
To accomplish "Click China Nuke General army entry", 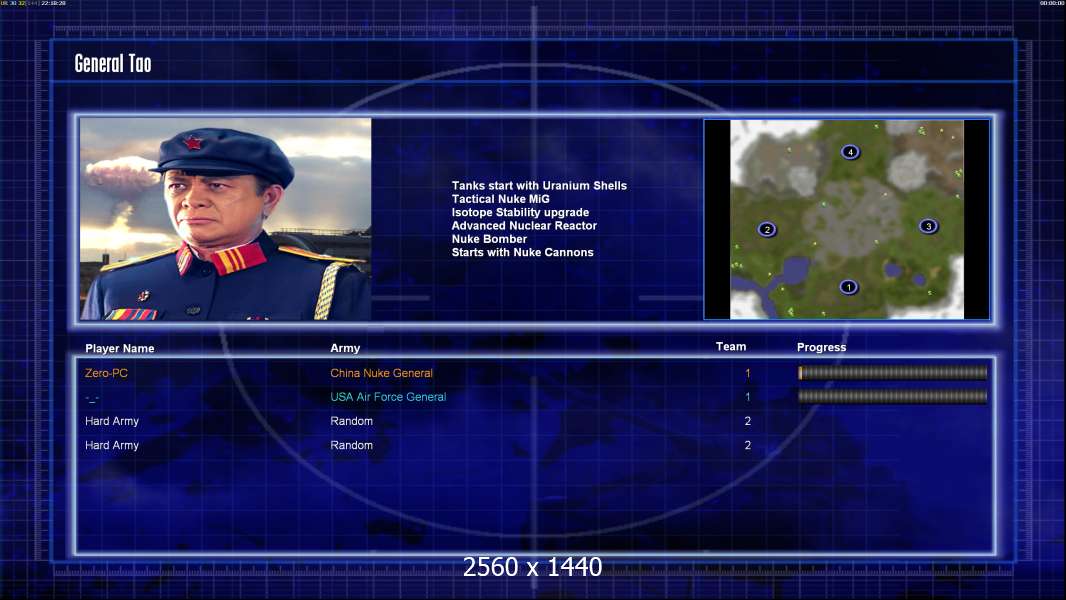I will 381,373.
